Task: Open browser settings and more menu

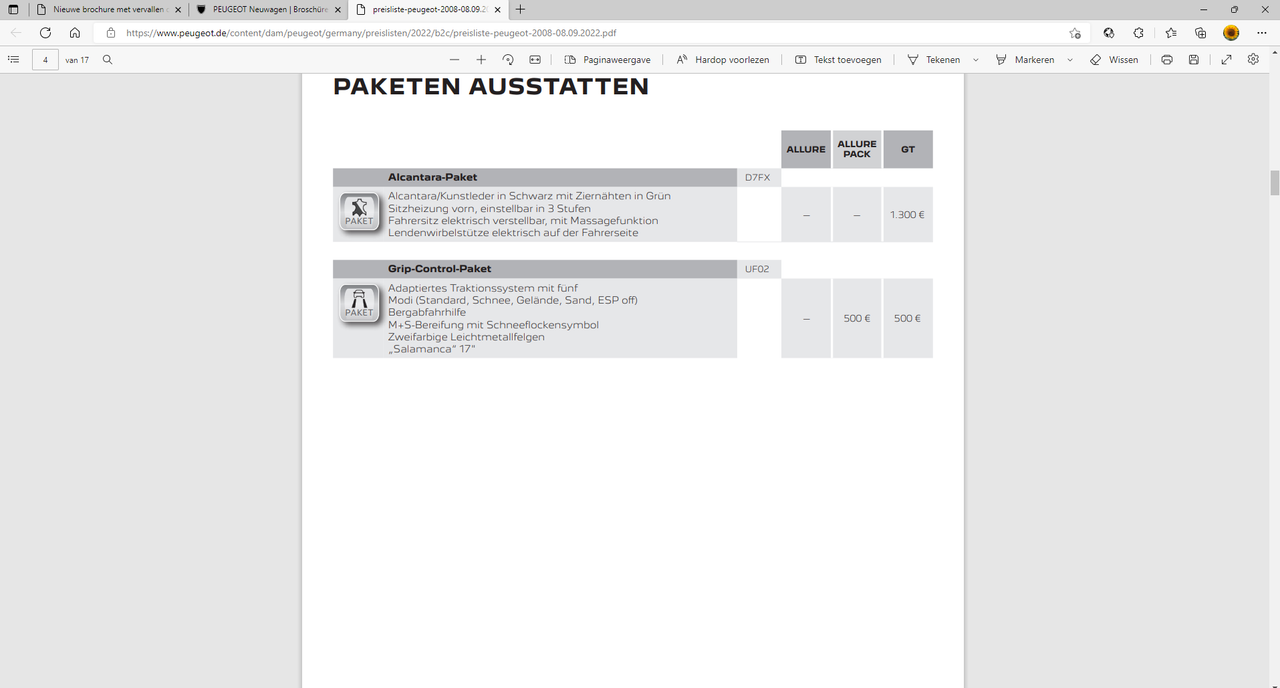Action: tap(1262, 32)
